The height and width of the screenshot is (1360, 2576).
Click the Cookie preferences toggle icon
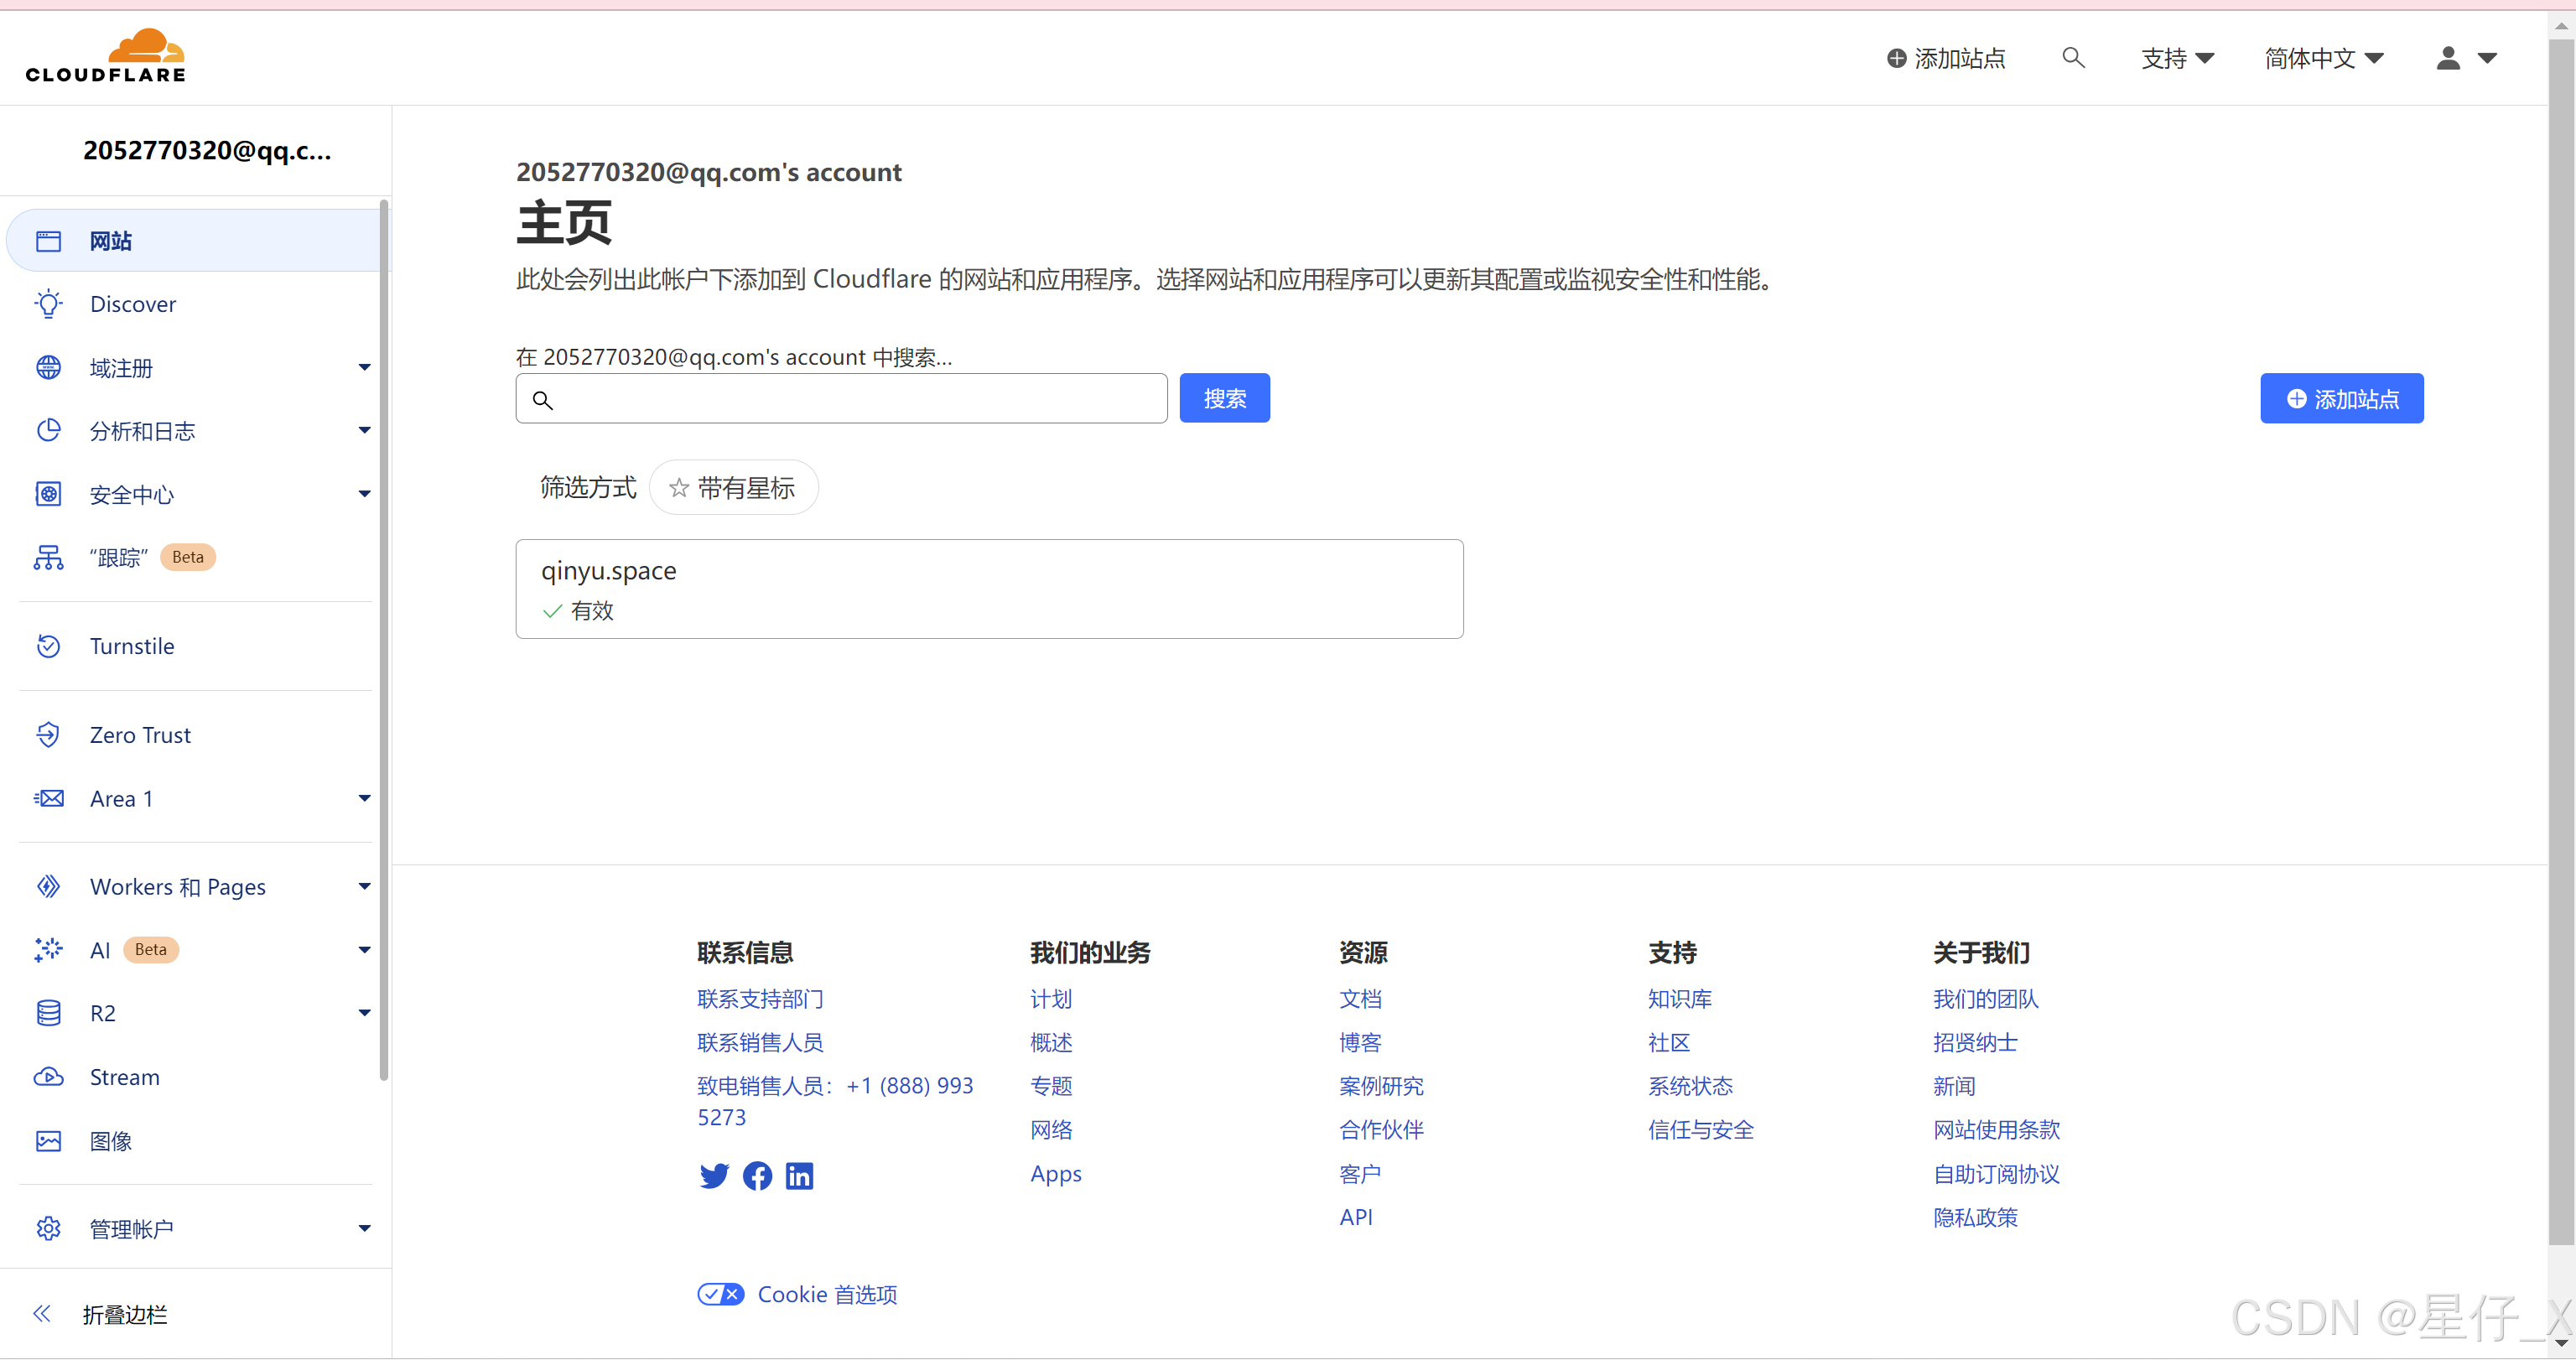[720, 1294]
